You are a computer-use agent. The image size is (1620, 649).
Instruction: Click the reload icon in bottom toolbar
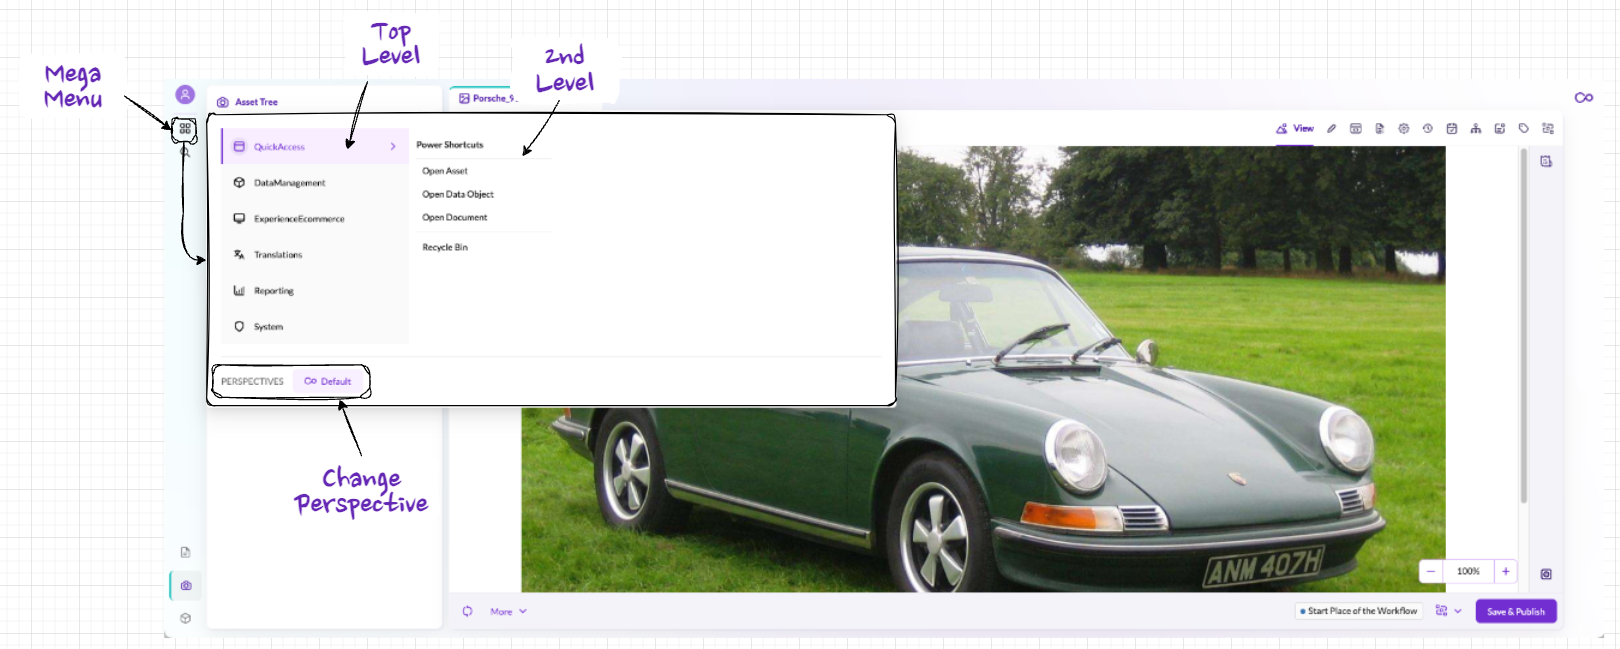(x=467, y=611)
